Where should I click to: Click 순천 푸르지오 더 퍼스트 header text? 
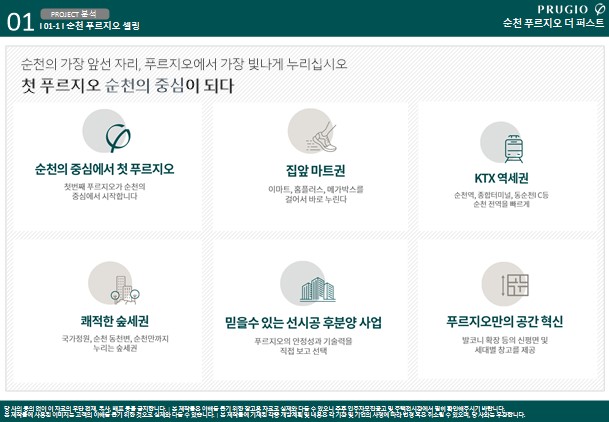click(x=553, y=23)
